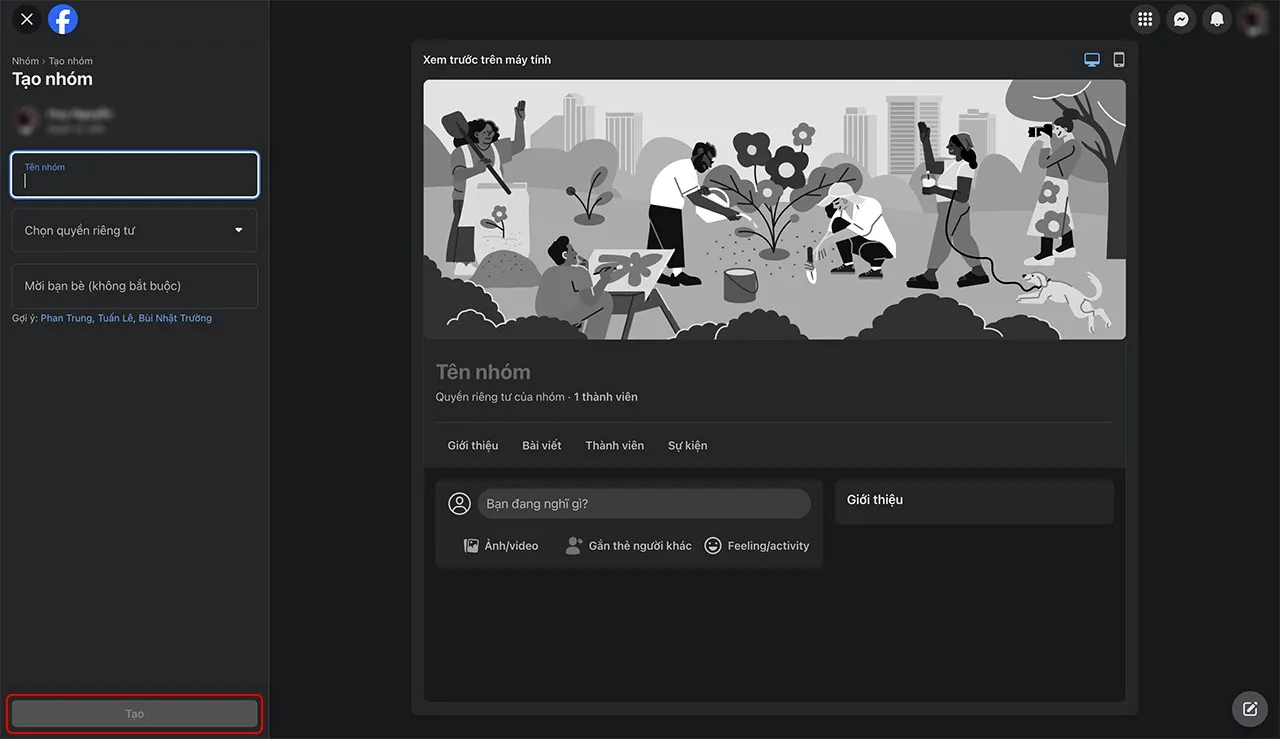Focus the Tên nhóm input field
Image resolution: width=1280 pixels, height=739 pixels.
pos(134,181)
